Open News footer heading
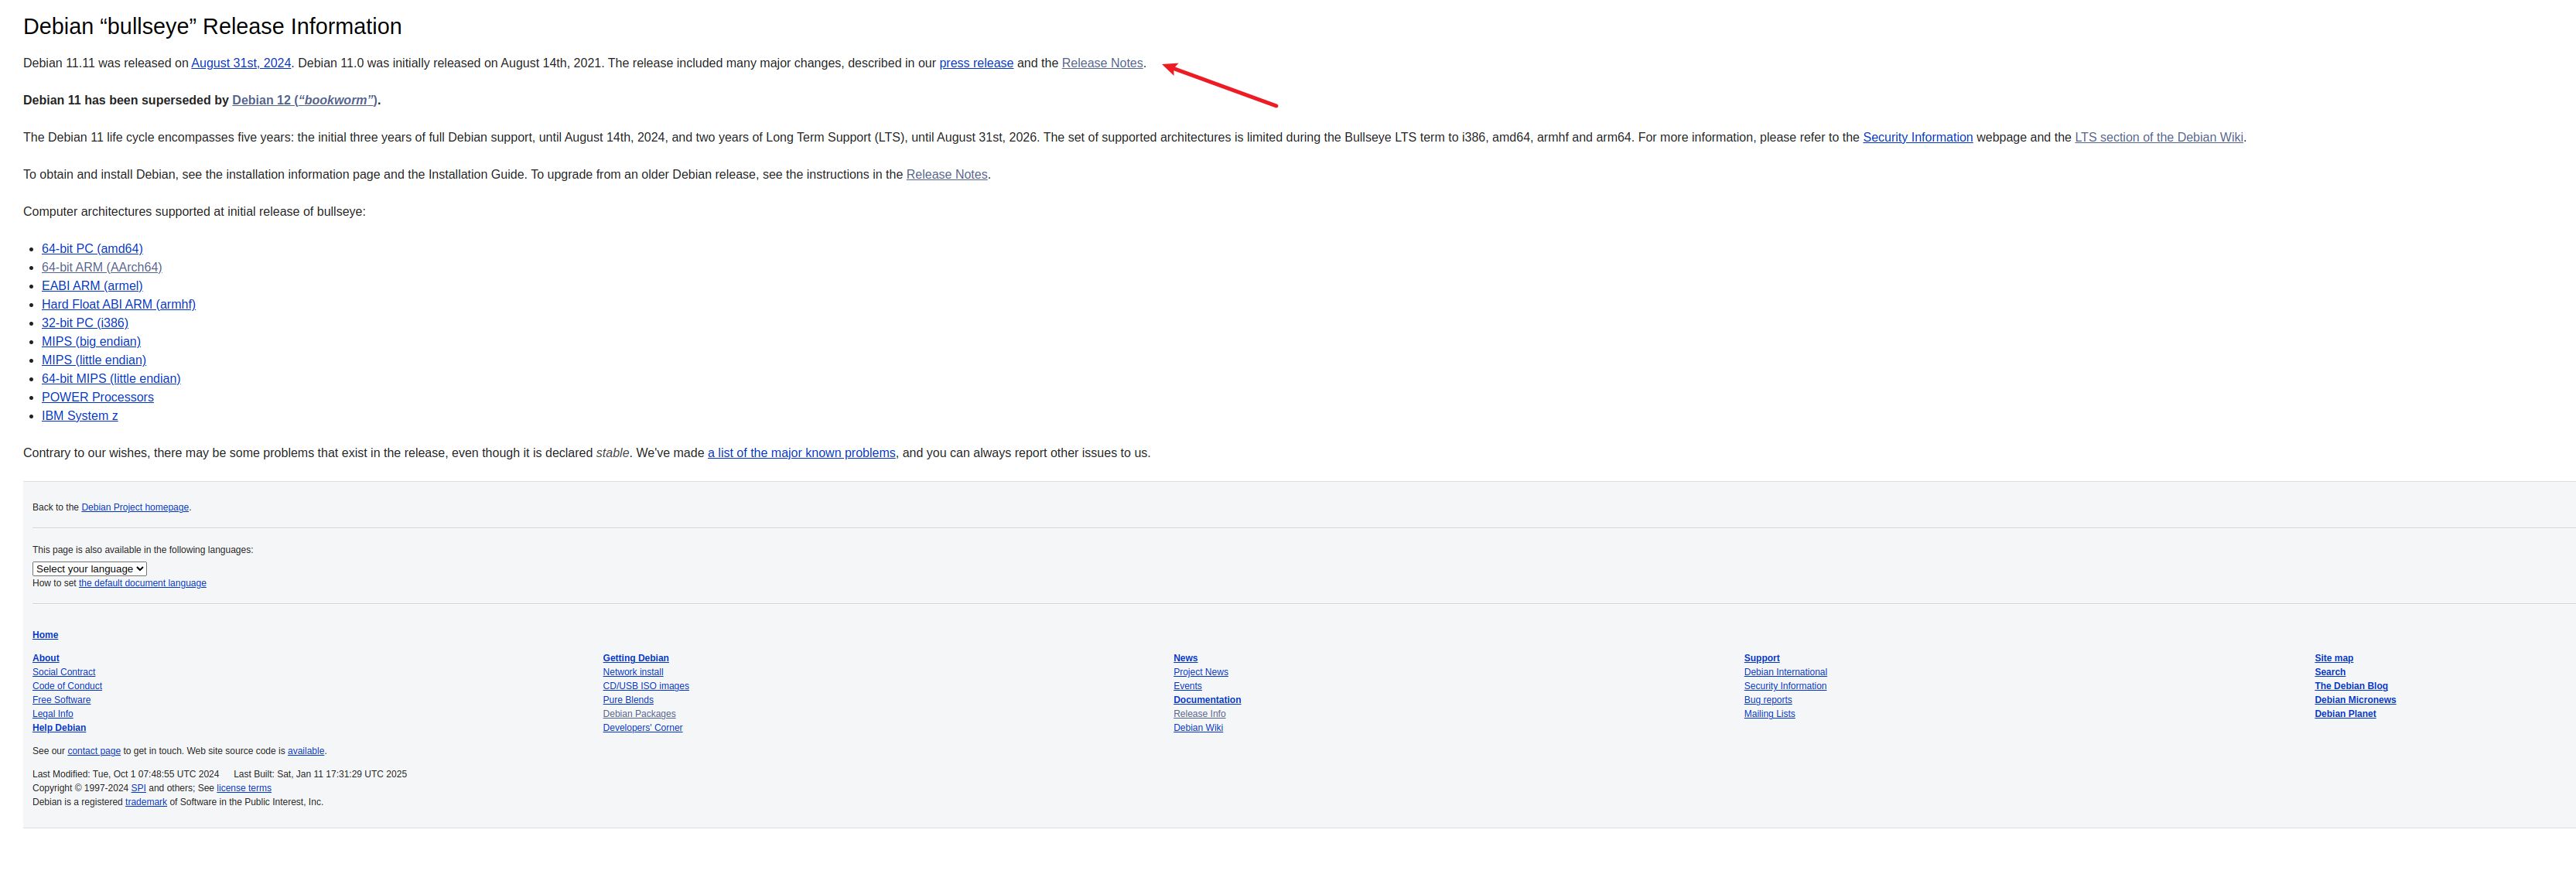The height and width of the screenshot is (891, 2576). (x=1186, y=658)
